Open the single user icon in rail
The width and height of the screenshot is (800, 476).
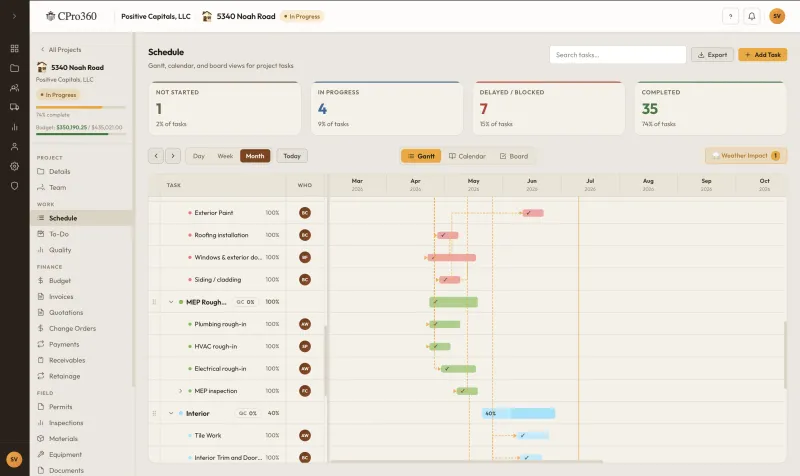coord(14,146)
